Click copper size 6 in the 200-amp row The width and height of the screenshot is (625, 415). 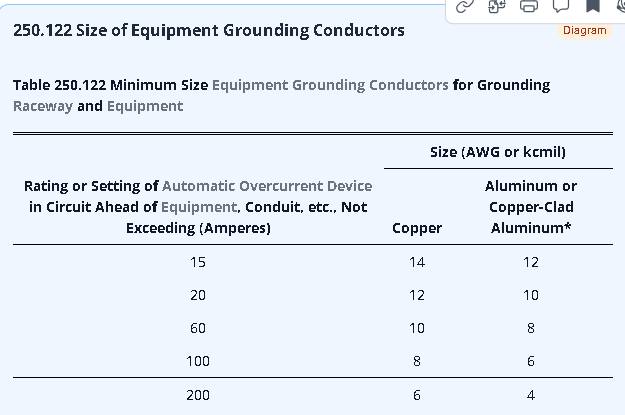(417, 395)
